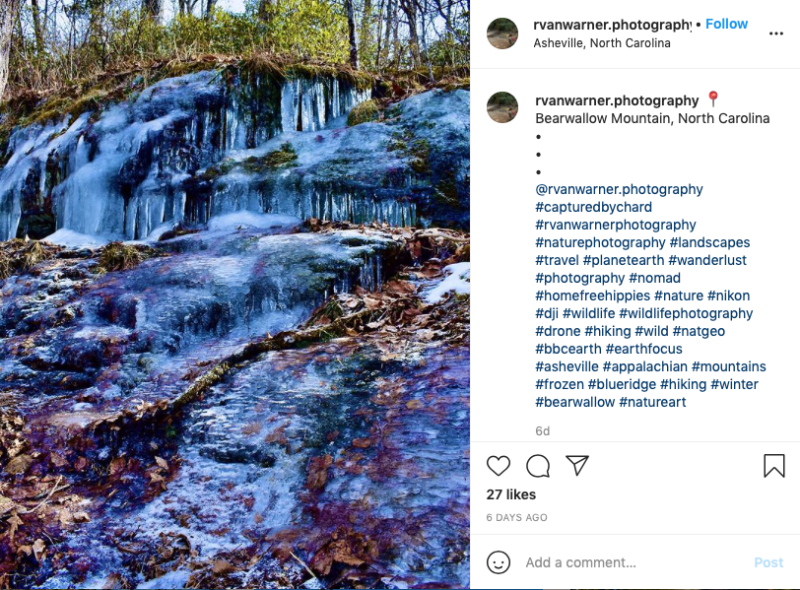Image resolution: width=800 pixels, height=590 pixels.
Task: Open the emoji picker smiley icon
Action: (498, 562)
